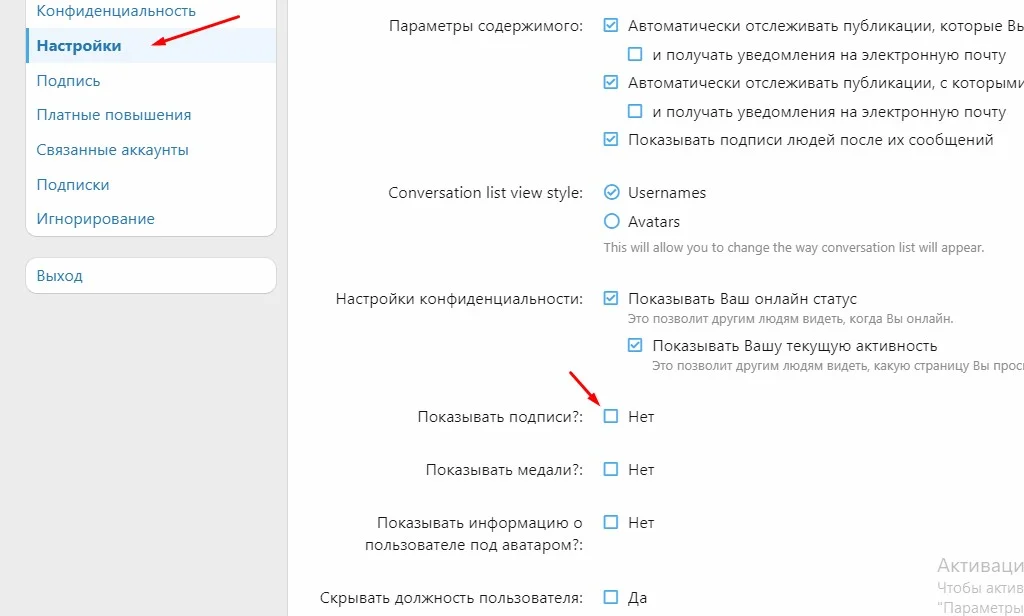Open the Игнорирование settings

97,218
